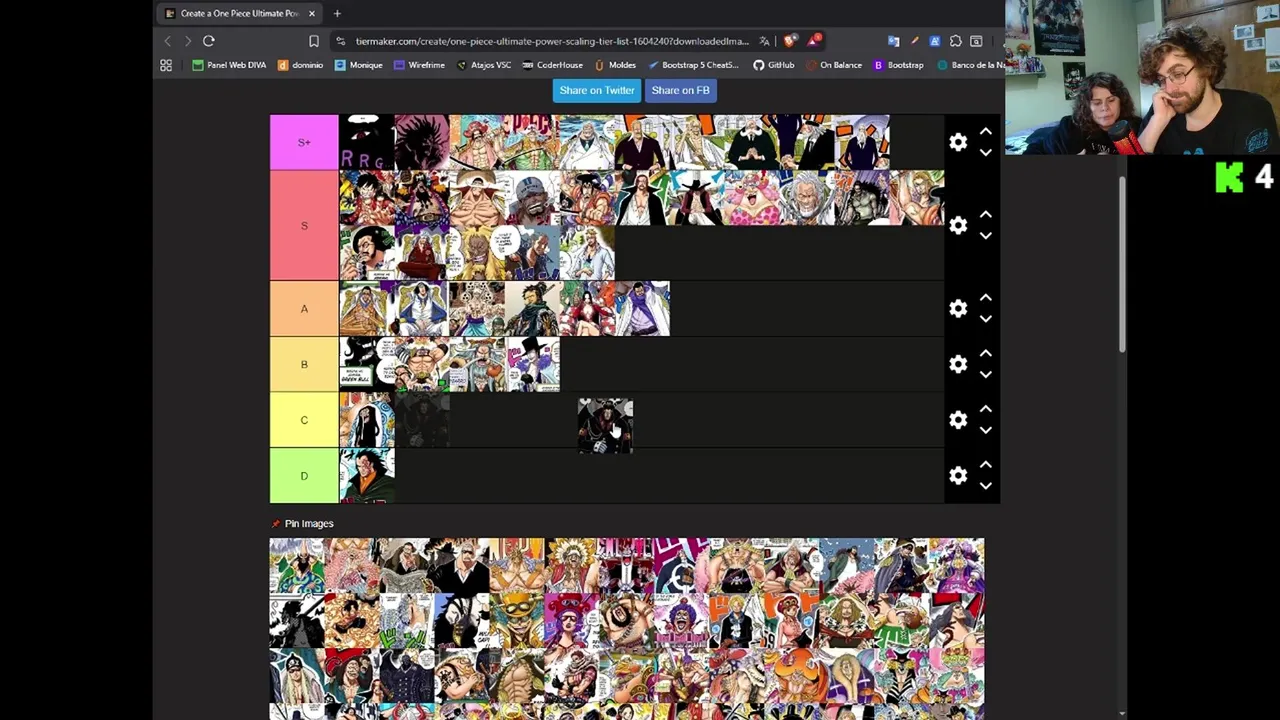Select first character image in S+ tier

(x=367, y=142)
